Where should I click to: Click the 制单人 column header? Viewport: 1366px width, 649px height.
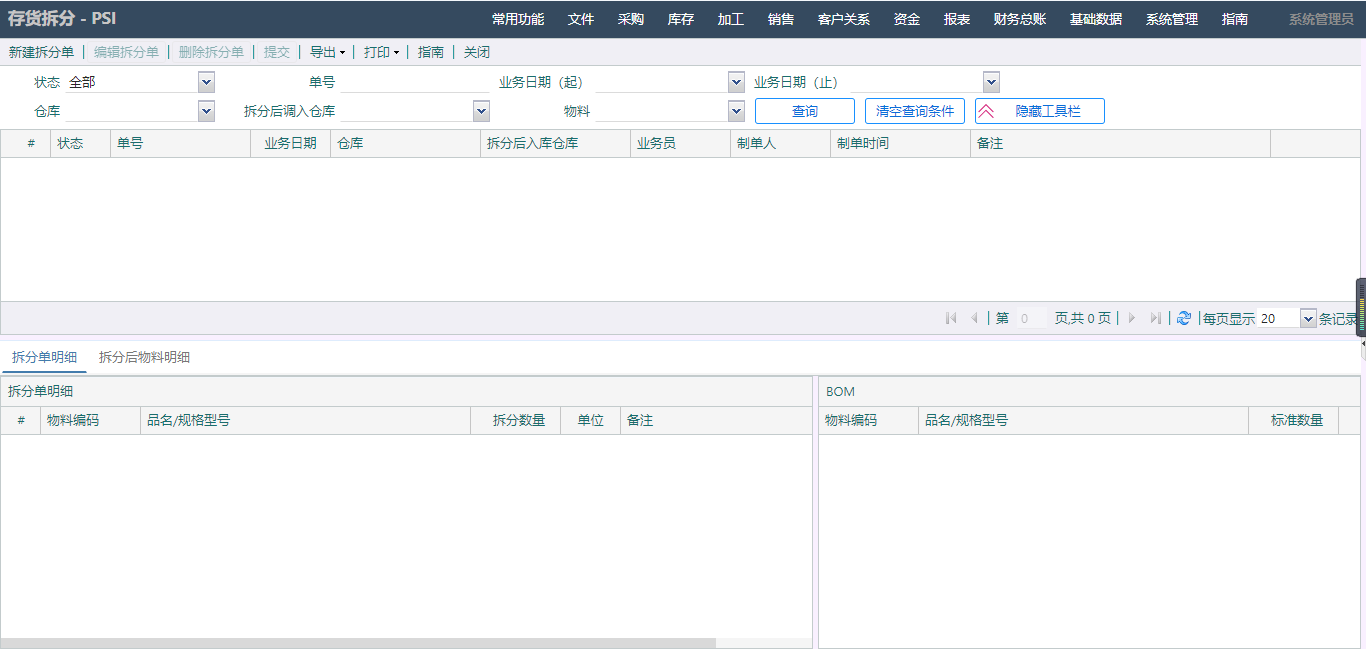tap(780, 143)
